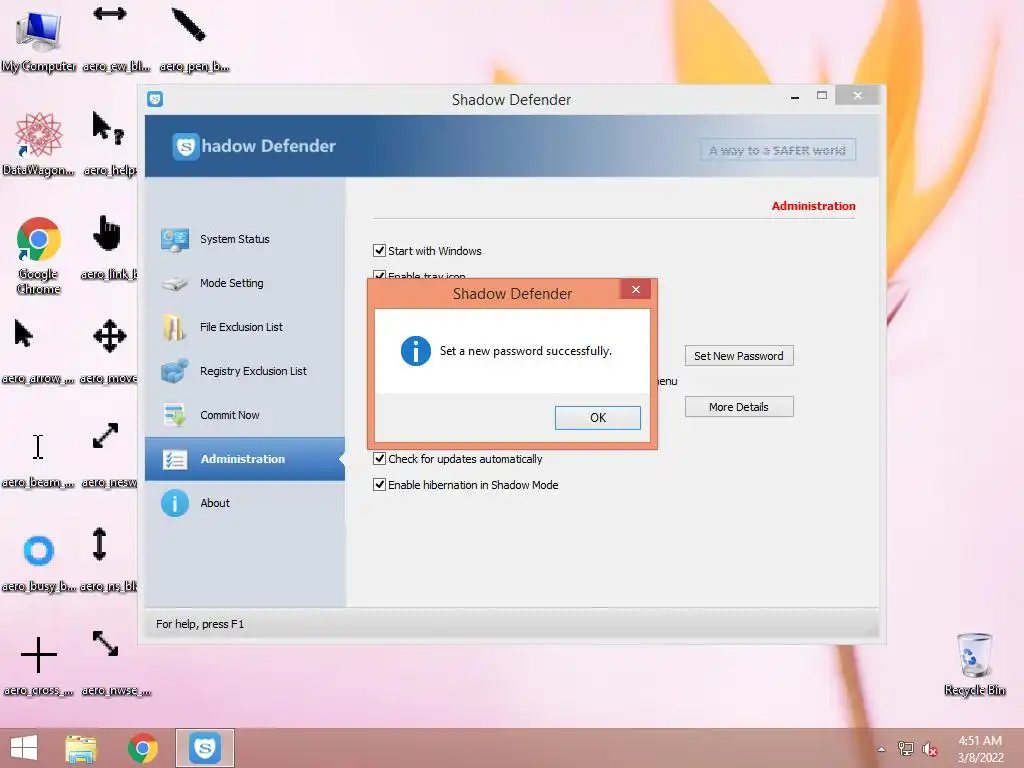Click the Shadow Defender shield logo in banner
Viewport: 1024px width, 768px height.
pos(185,146)
